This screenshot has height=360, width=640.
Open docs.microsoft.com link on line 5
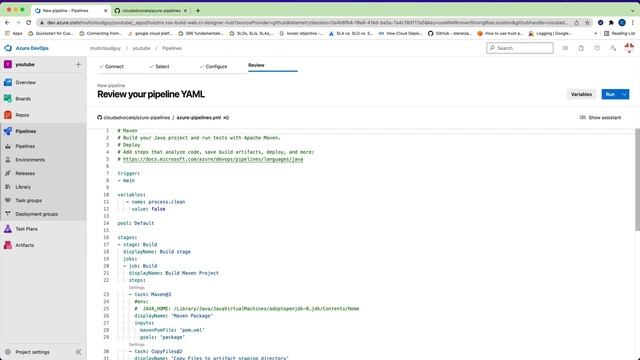(x=213, y=159)
